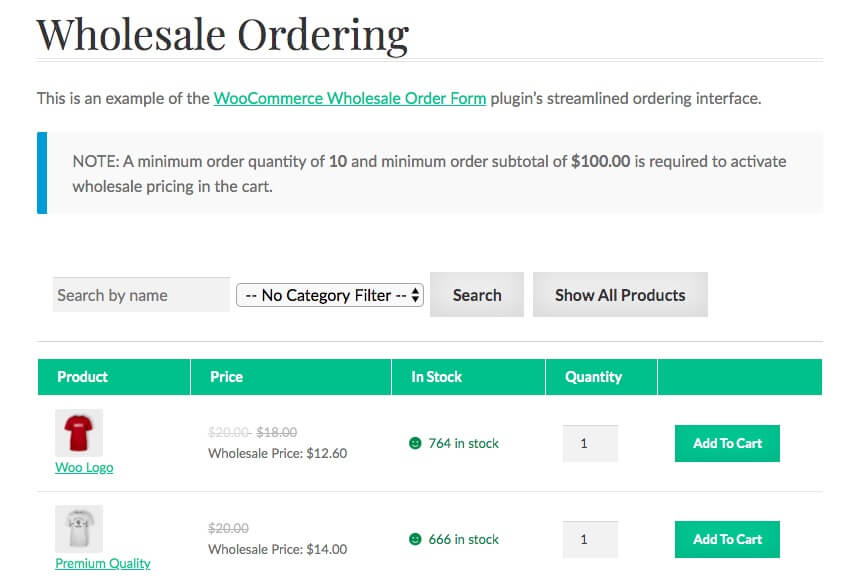Open the Woo Logo product link
The height and width of the screenshot is (586, 860).
84,467
